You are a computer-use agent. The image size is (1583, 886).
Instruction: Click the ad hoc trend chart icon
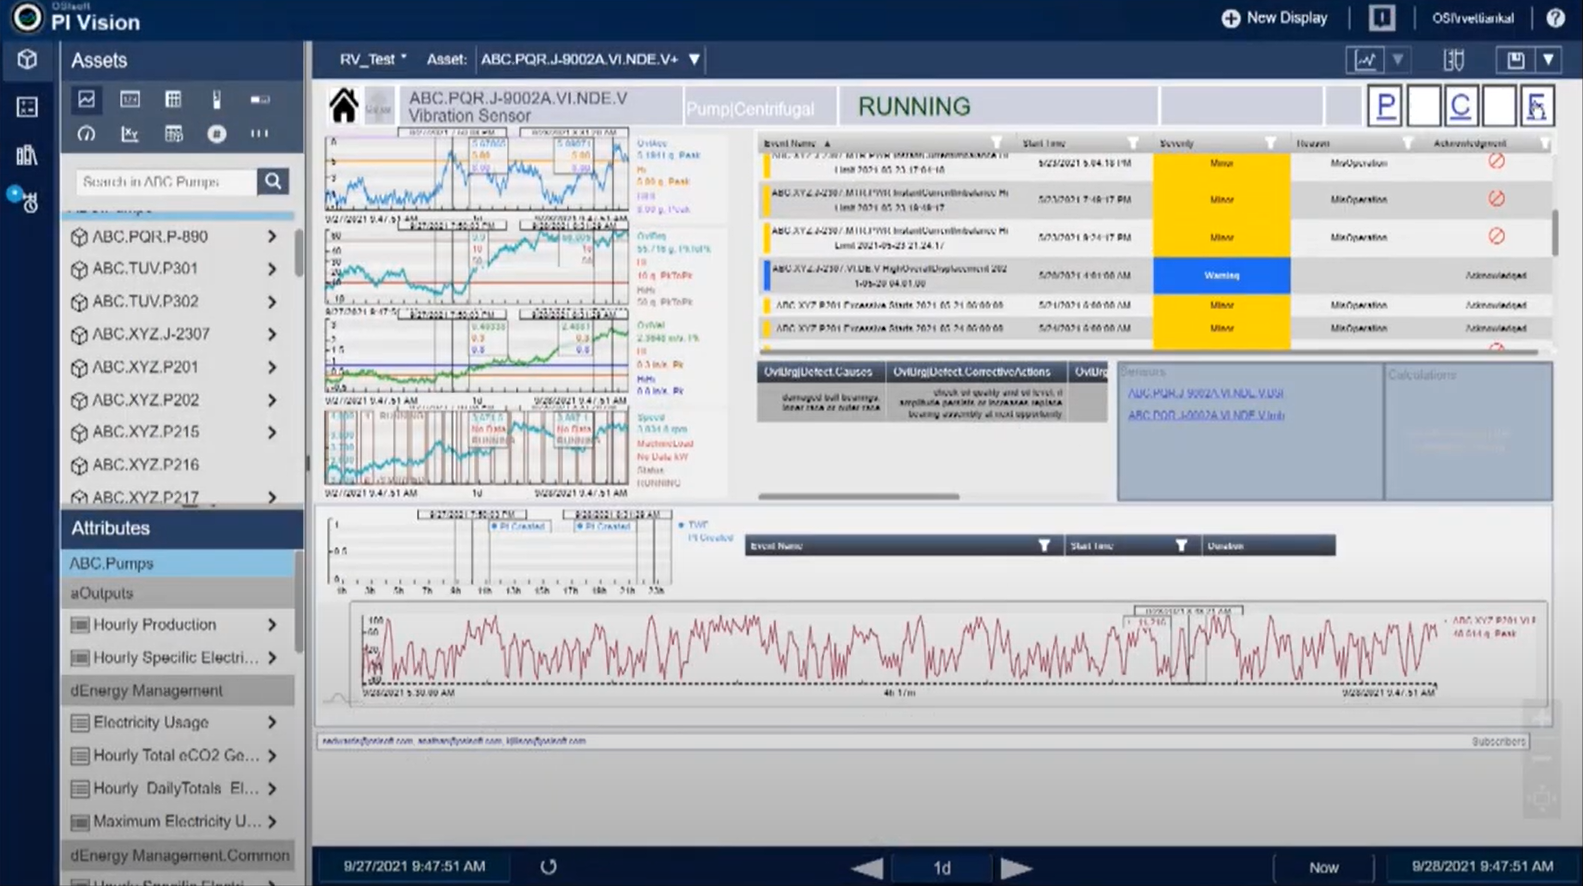1366,60
